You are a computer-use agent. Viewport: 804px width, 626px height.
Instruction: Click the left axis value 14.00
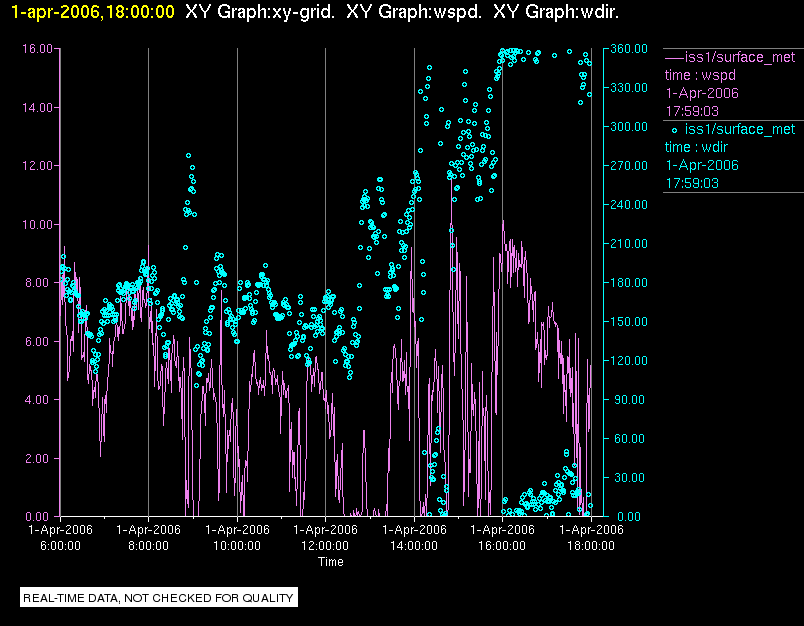pos(37,108)
